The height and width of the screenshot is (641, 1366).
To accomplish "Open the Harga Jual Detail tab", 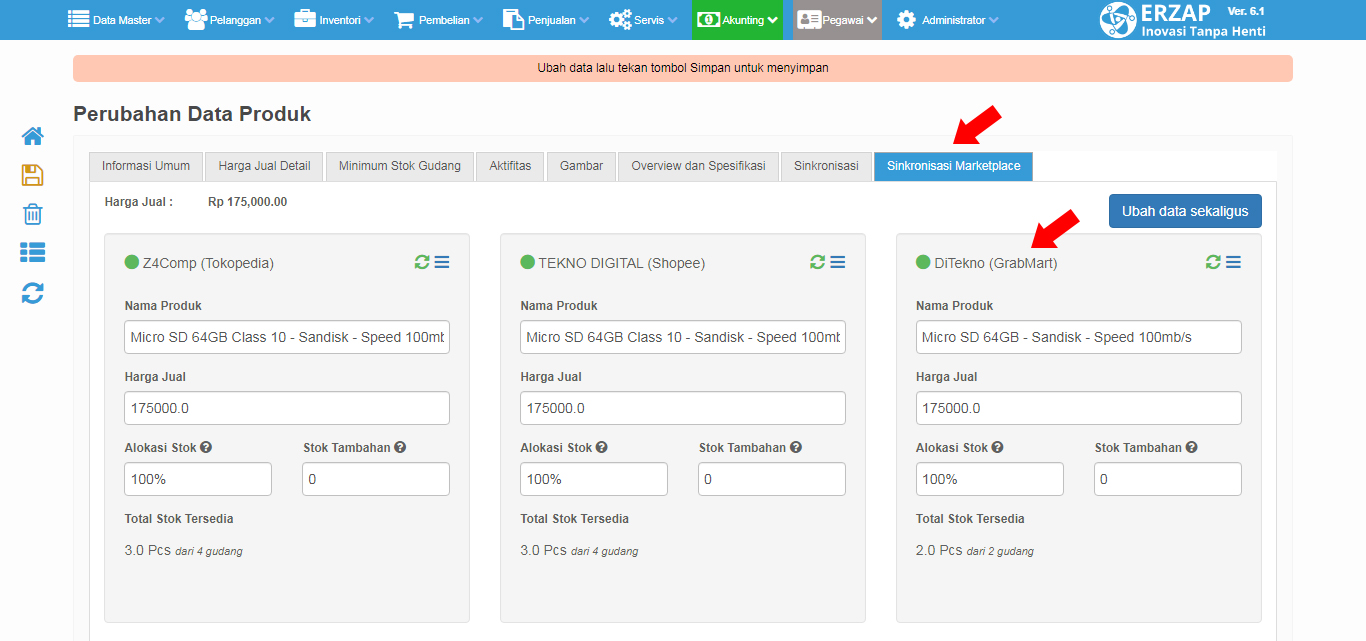I will 265,166.
